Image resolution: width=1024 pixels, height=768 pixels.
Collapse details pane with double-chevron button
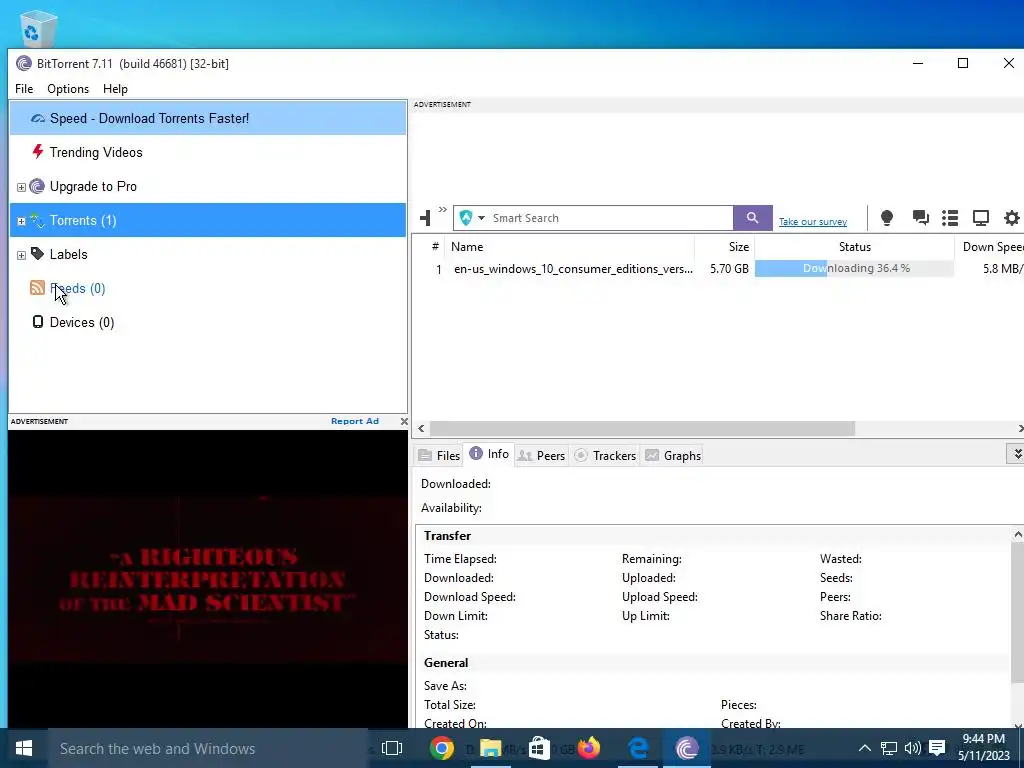[1016, 454]
